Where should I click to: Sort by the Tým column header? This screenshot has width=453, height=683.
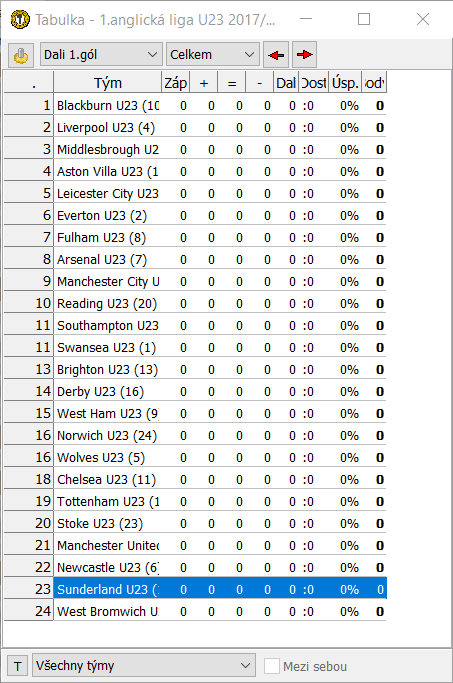pyautogui.click(x=108, y=83)
